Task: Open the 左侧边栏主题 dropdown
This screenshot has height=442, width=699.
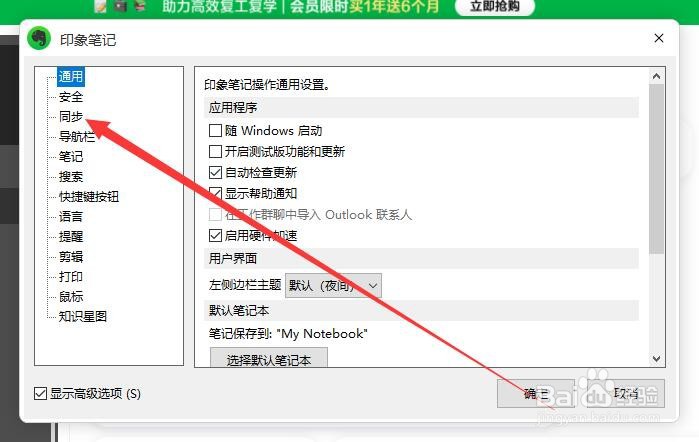Action: tap(333, 285)
